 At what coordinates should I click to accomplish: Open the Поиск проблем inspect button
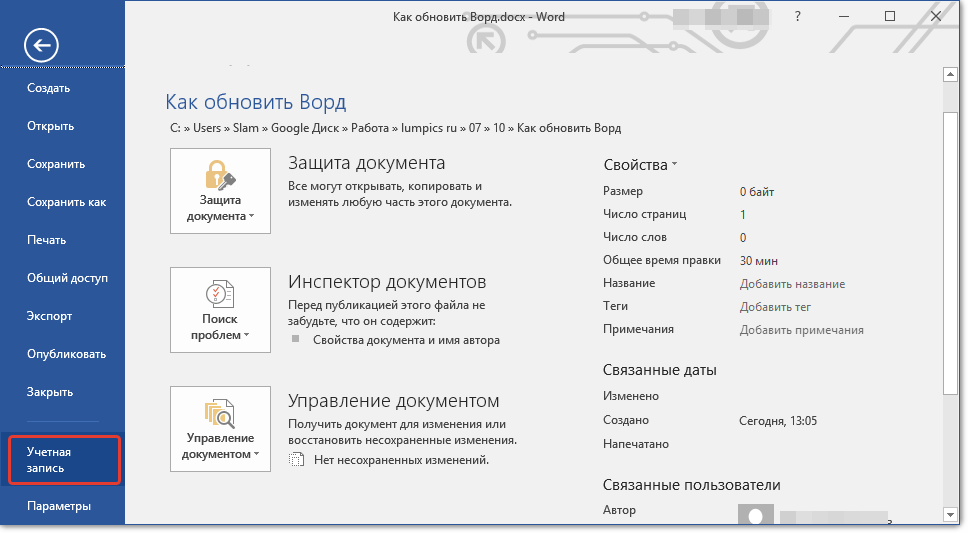click(220, 310)
